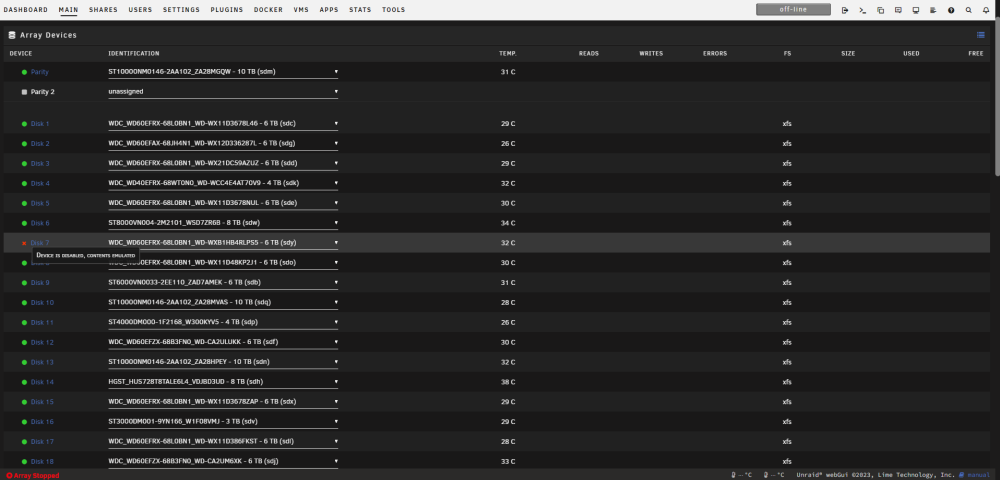Open the Disk 14 HGST 8 TB dropdown
The width and height of the screenshot is (1000, 480).
(223, 382)
